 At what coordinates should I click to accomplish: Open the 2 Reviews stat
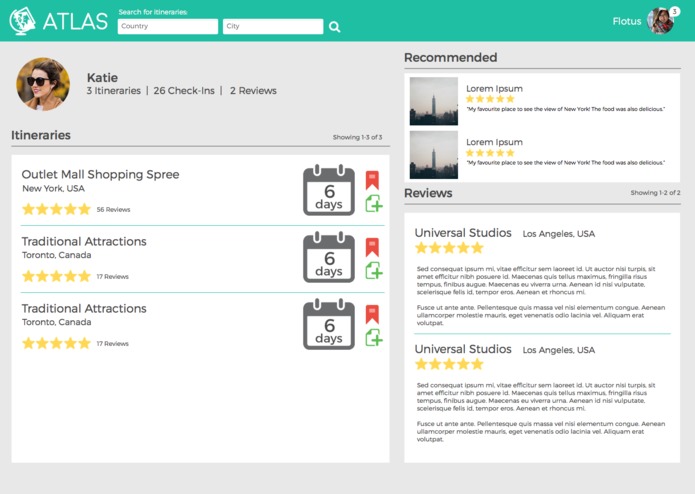(253, 91)
